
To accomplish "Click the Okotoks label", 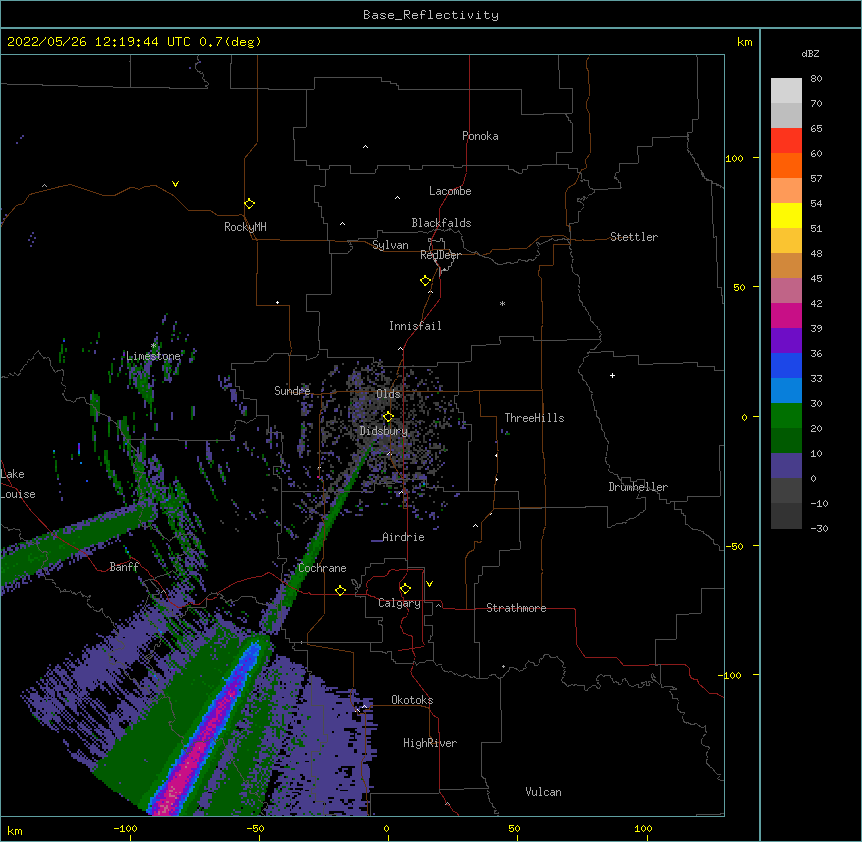I will (x=412, y=700).
